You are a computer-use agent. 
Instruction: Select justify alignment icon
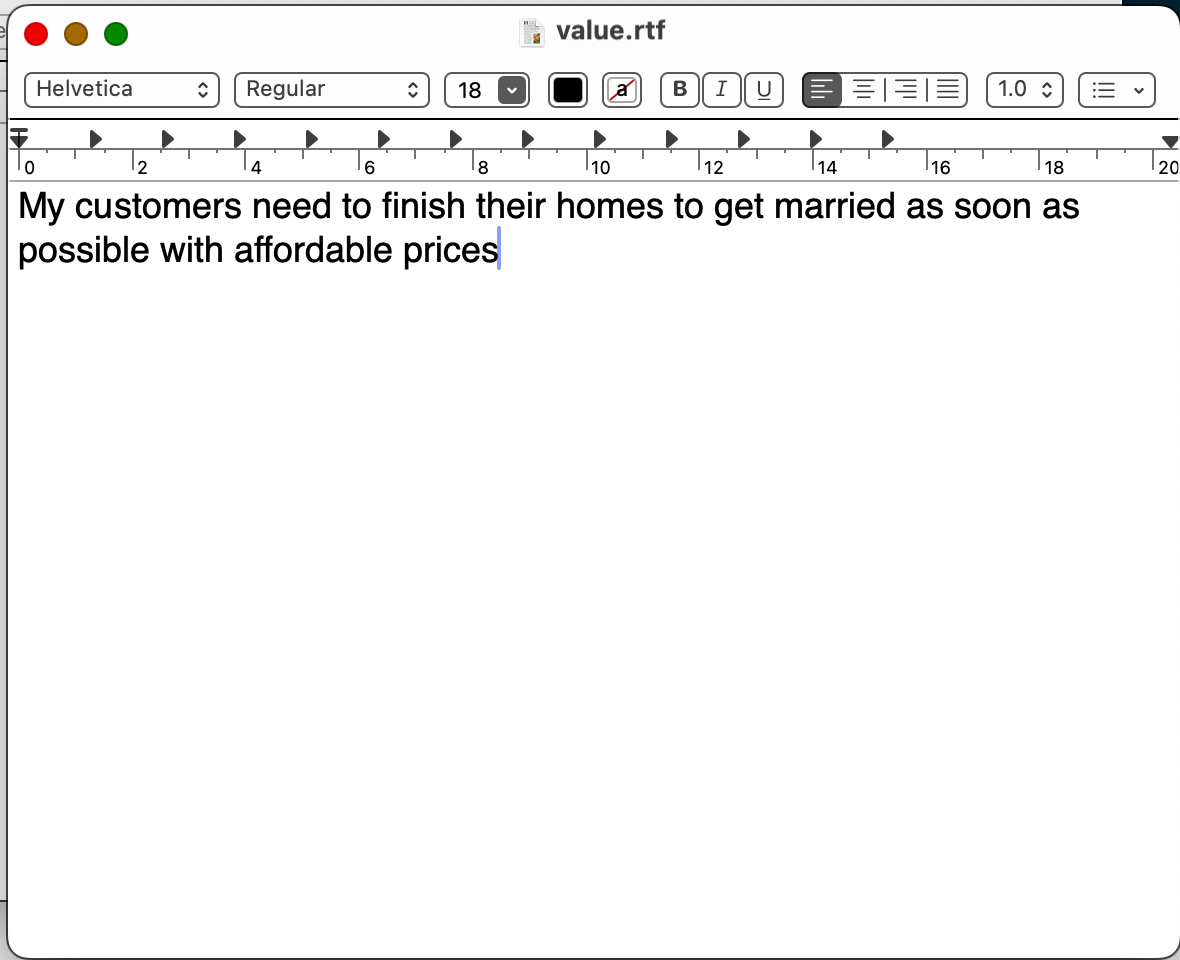tap(947, 90)
